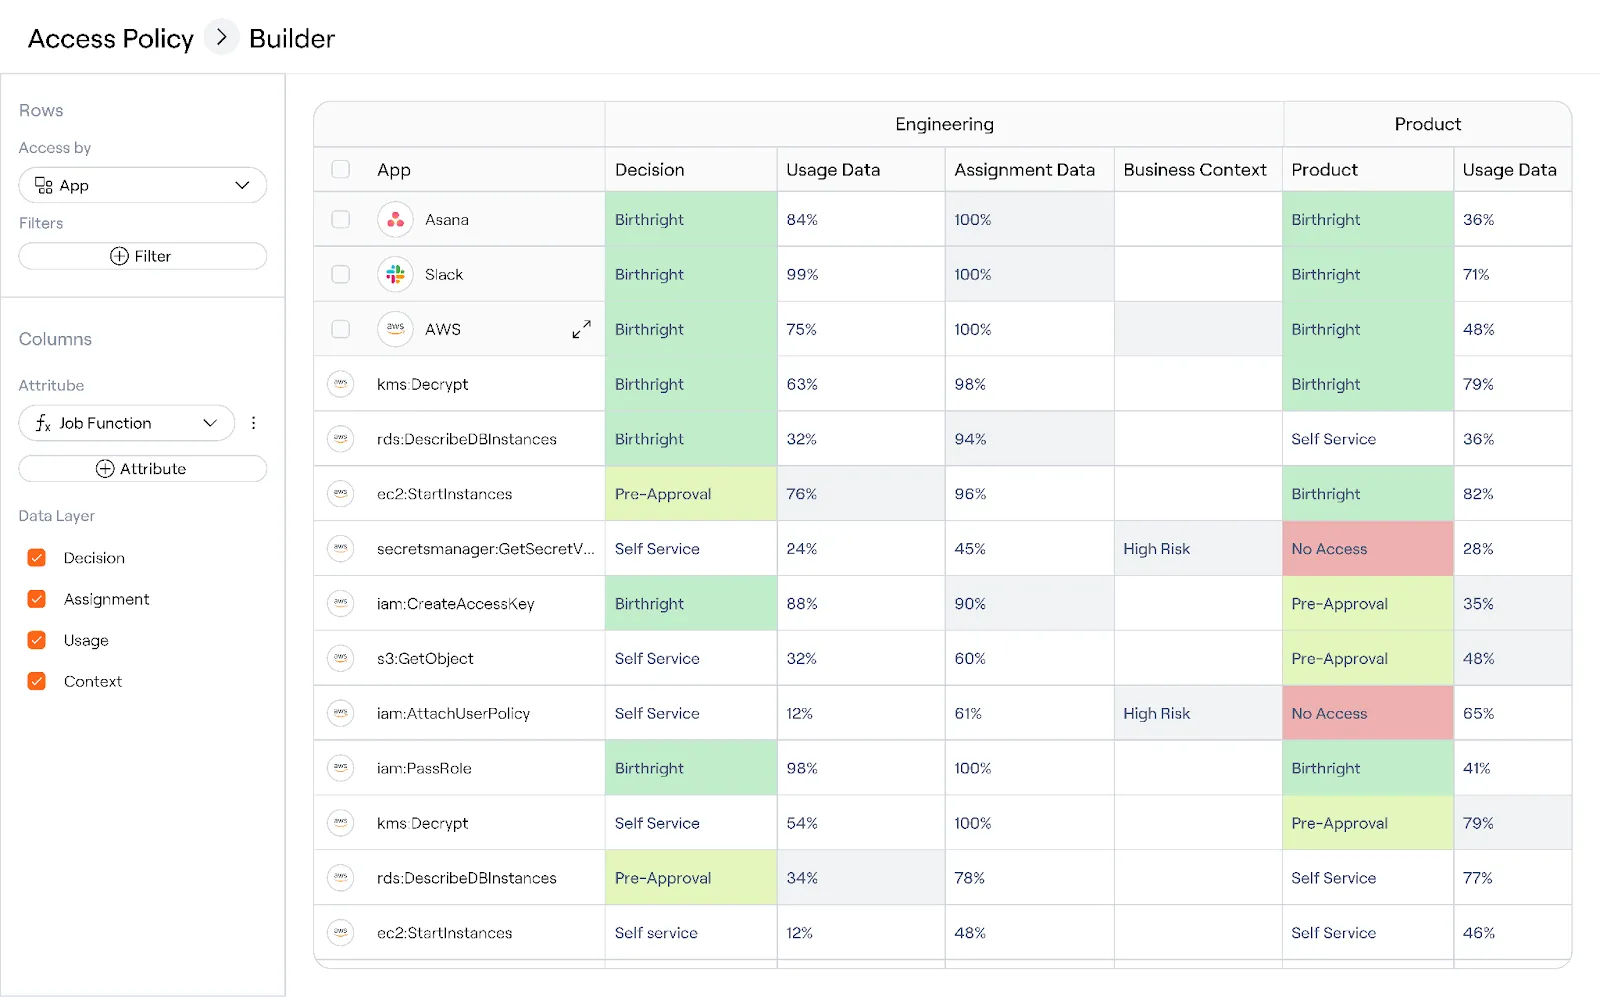Image resolution: width=1600 pixels, height=997 pixels.
Task: Uncheck the Decision data layer checkbox
Action: pyautogui.click(x=37, y=558)
